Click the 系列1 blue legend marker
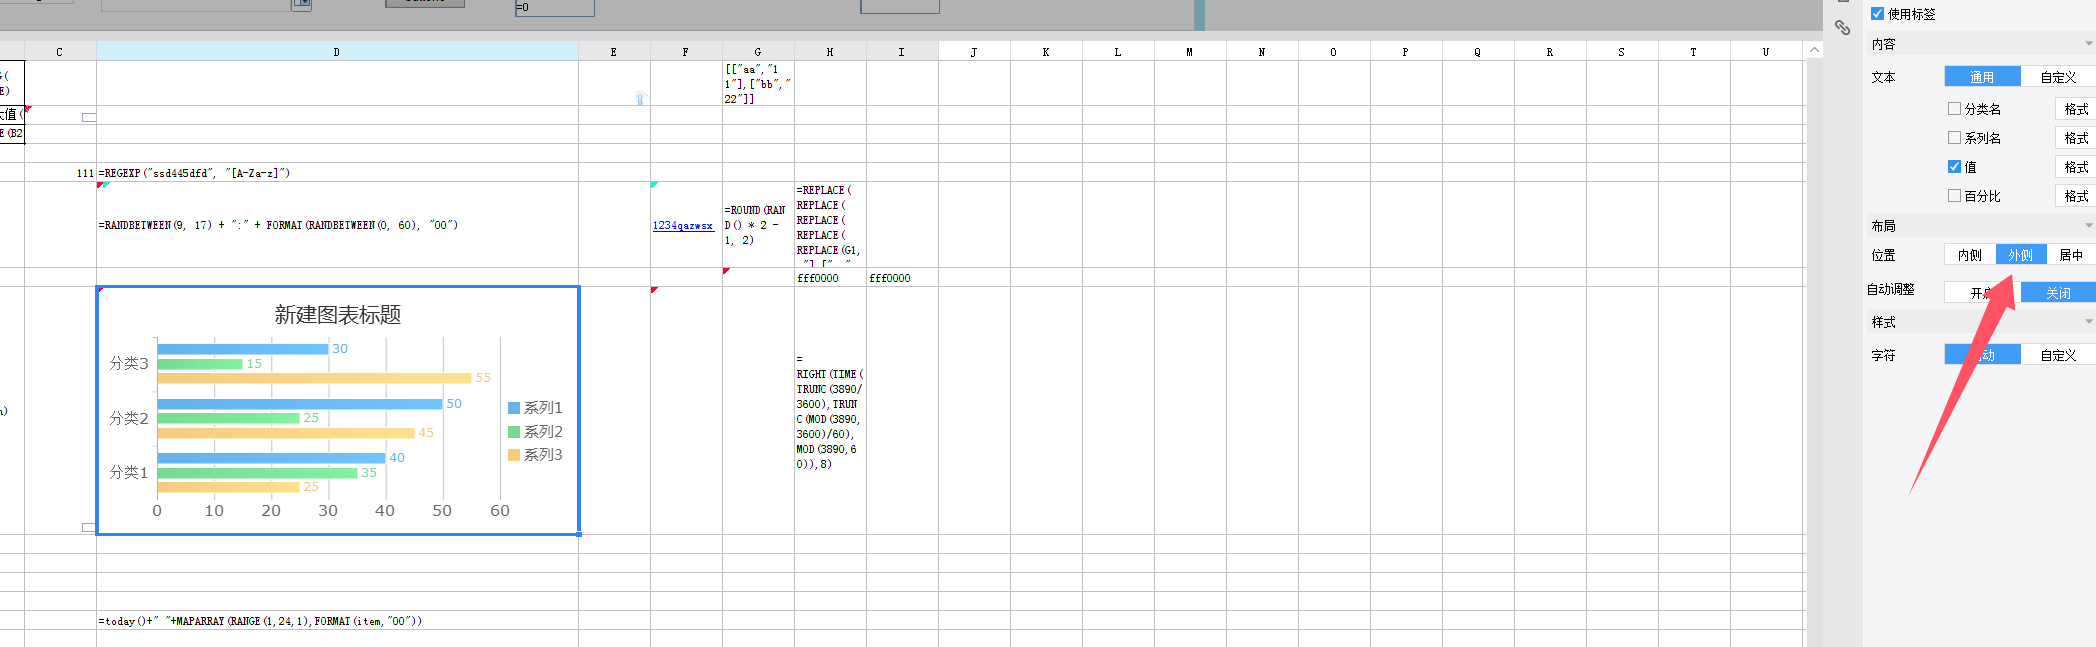Screen dimensions: 2096x647 [x=514, y=408]
